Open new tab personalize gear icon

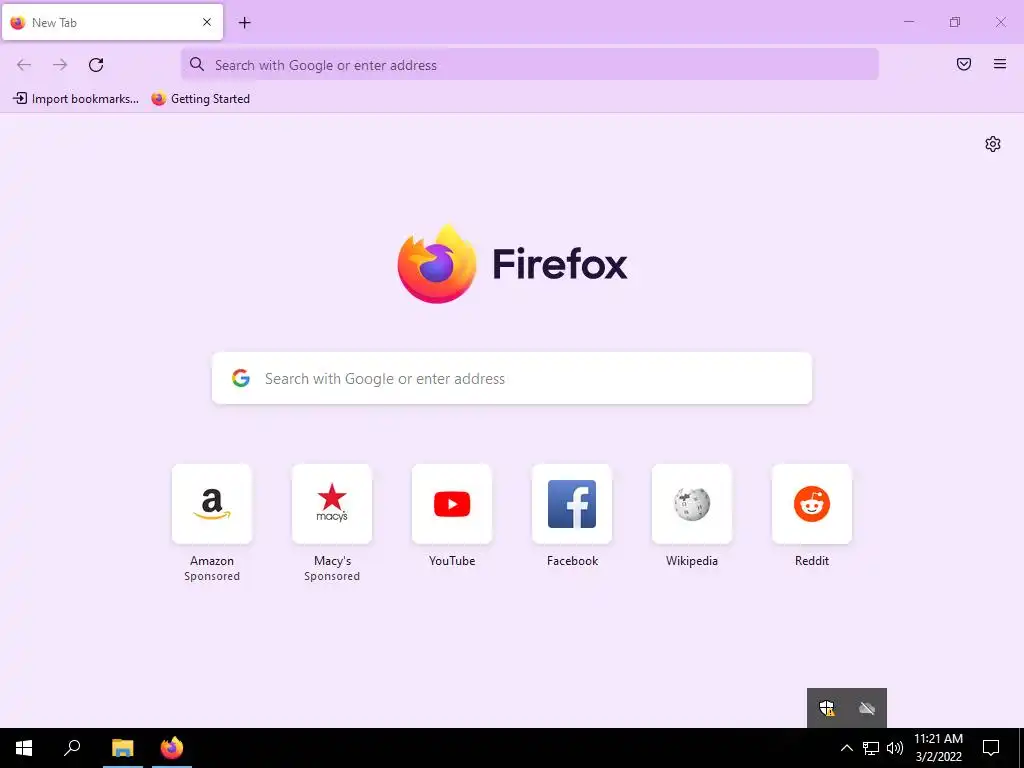pos(993,144)
